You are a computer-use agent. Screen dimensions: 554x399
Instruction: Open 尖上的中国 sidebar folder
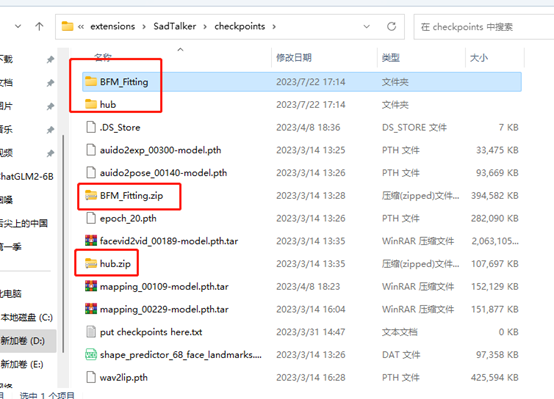(24, 223)
